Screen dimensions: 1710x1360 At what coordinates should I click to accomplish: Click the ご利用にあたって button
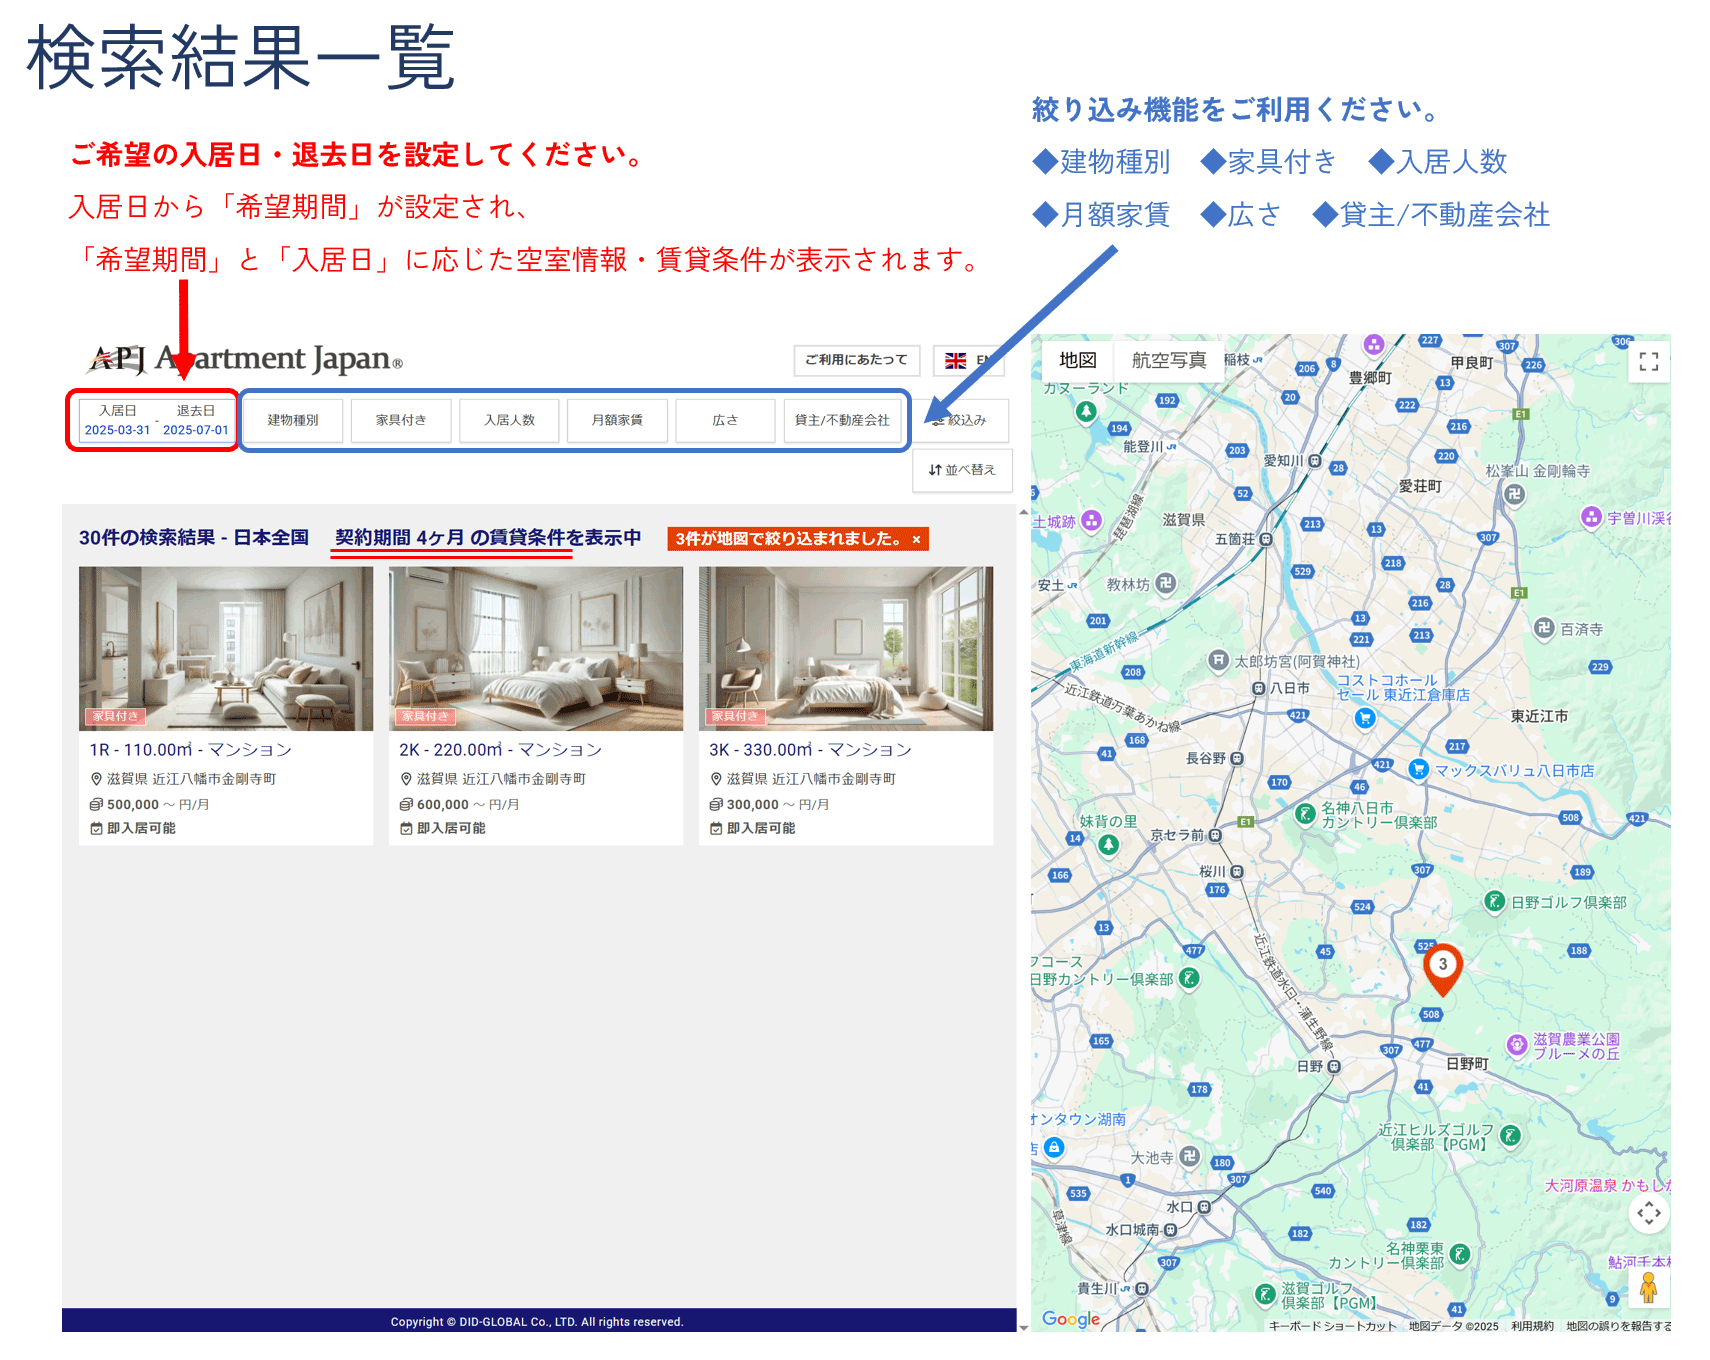pyautogui.click(x=856, y=360)
